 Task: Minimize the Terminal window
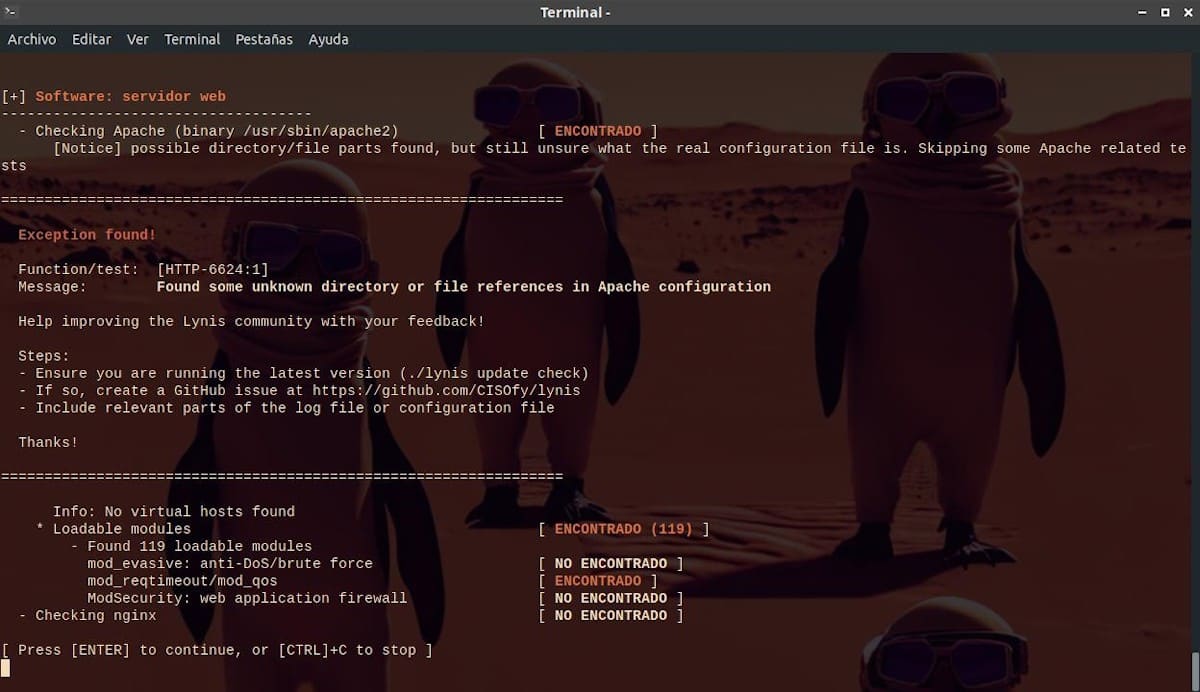[1143, 12]
